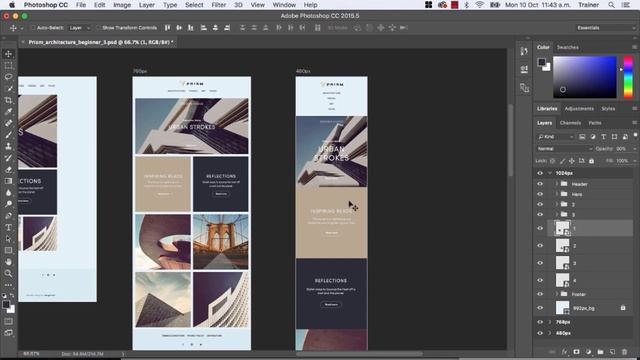Select the Brush tool
Viewport: 640px width, 360px height.
click(8, 135)
